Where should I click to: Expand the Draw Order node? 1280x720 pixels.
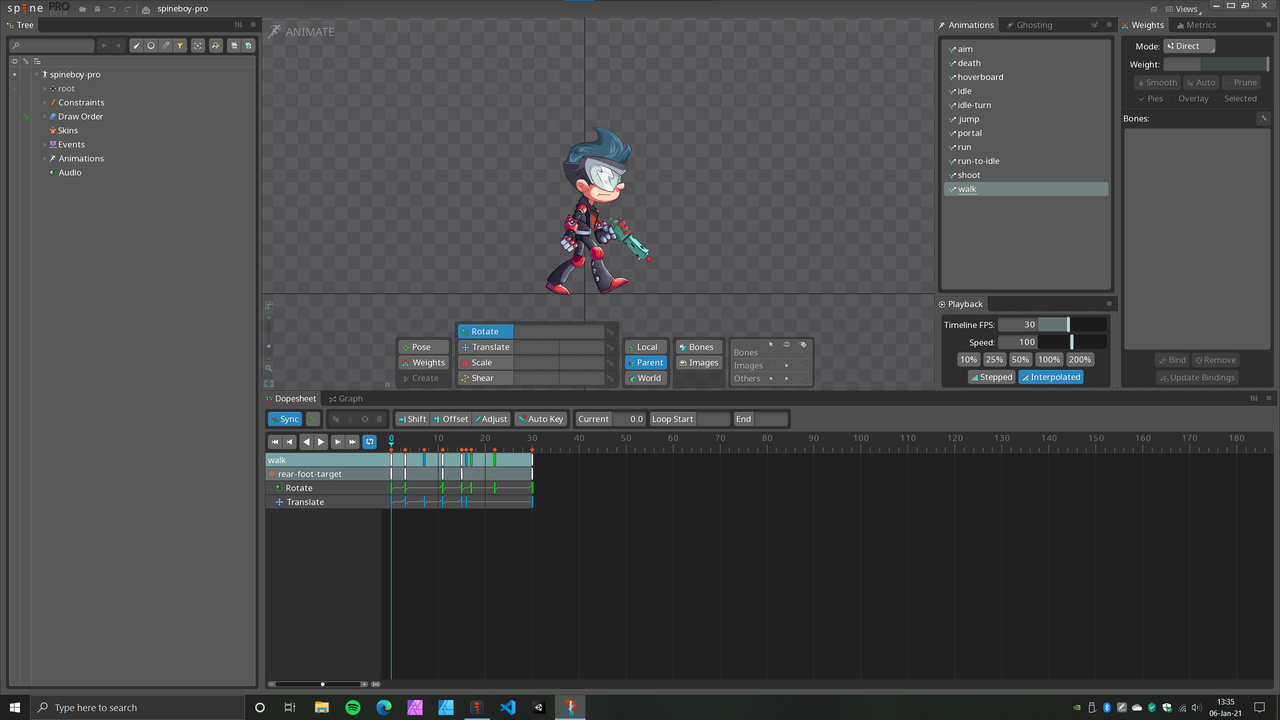[x=45, y=117]
